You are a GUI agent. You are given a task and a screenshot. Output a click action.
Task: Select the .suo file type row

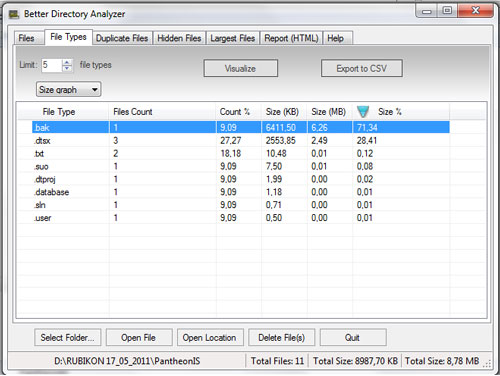(x=241, y=166)
